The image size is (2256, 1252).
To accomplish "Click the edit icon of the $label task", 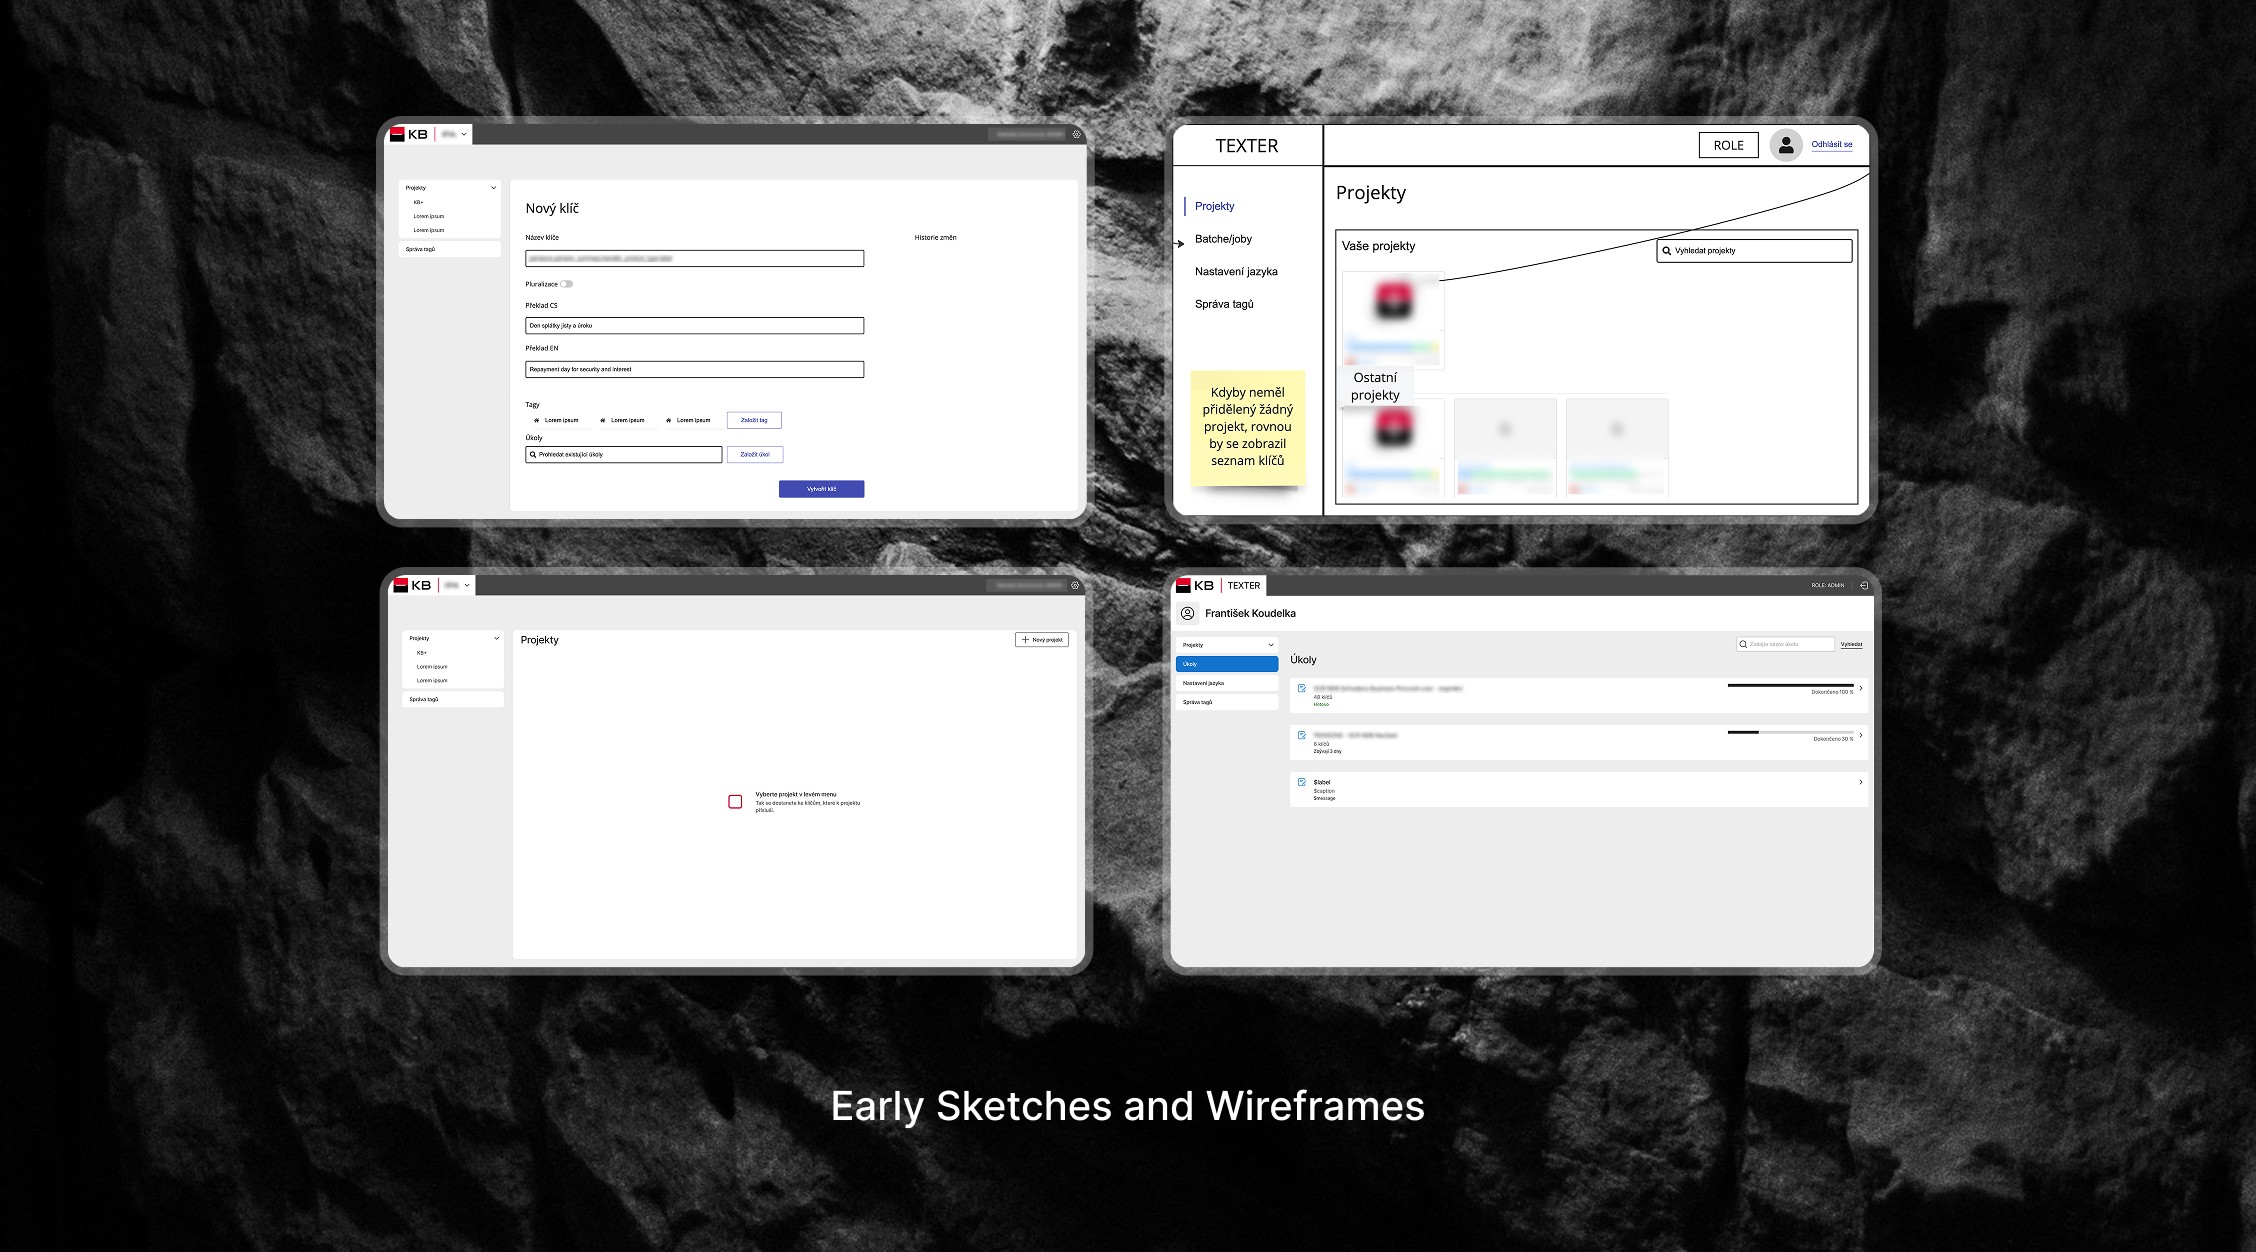I will coord(1301,782).
